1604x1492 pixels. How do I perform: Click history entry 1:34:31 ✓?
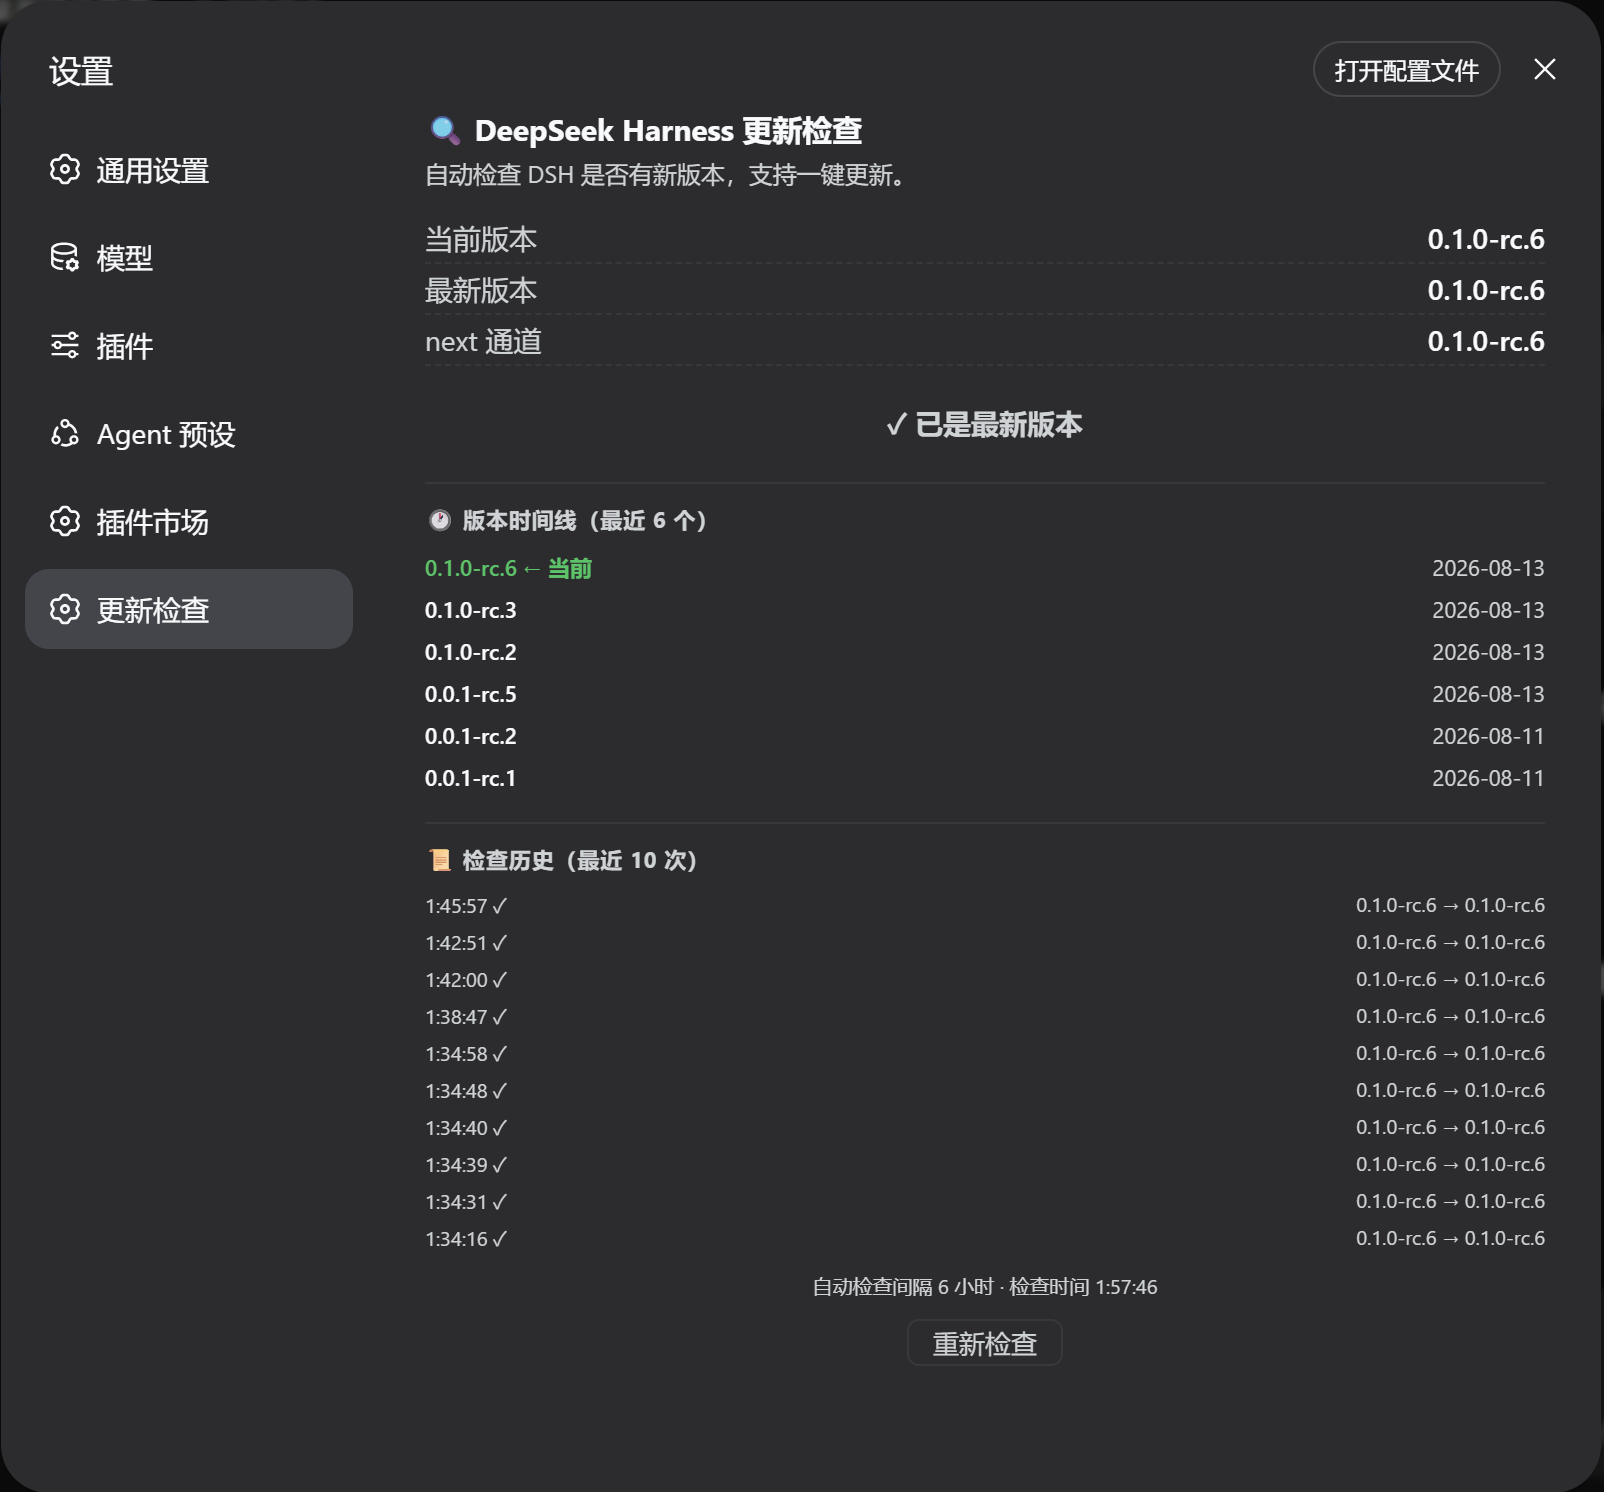tap(467, 1202)
